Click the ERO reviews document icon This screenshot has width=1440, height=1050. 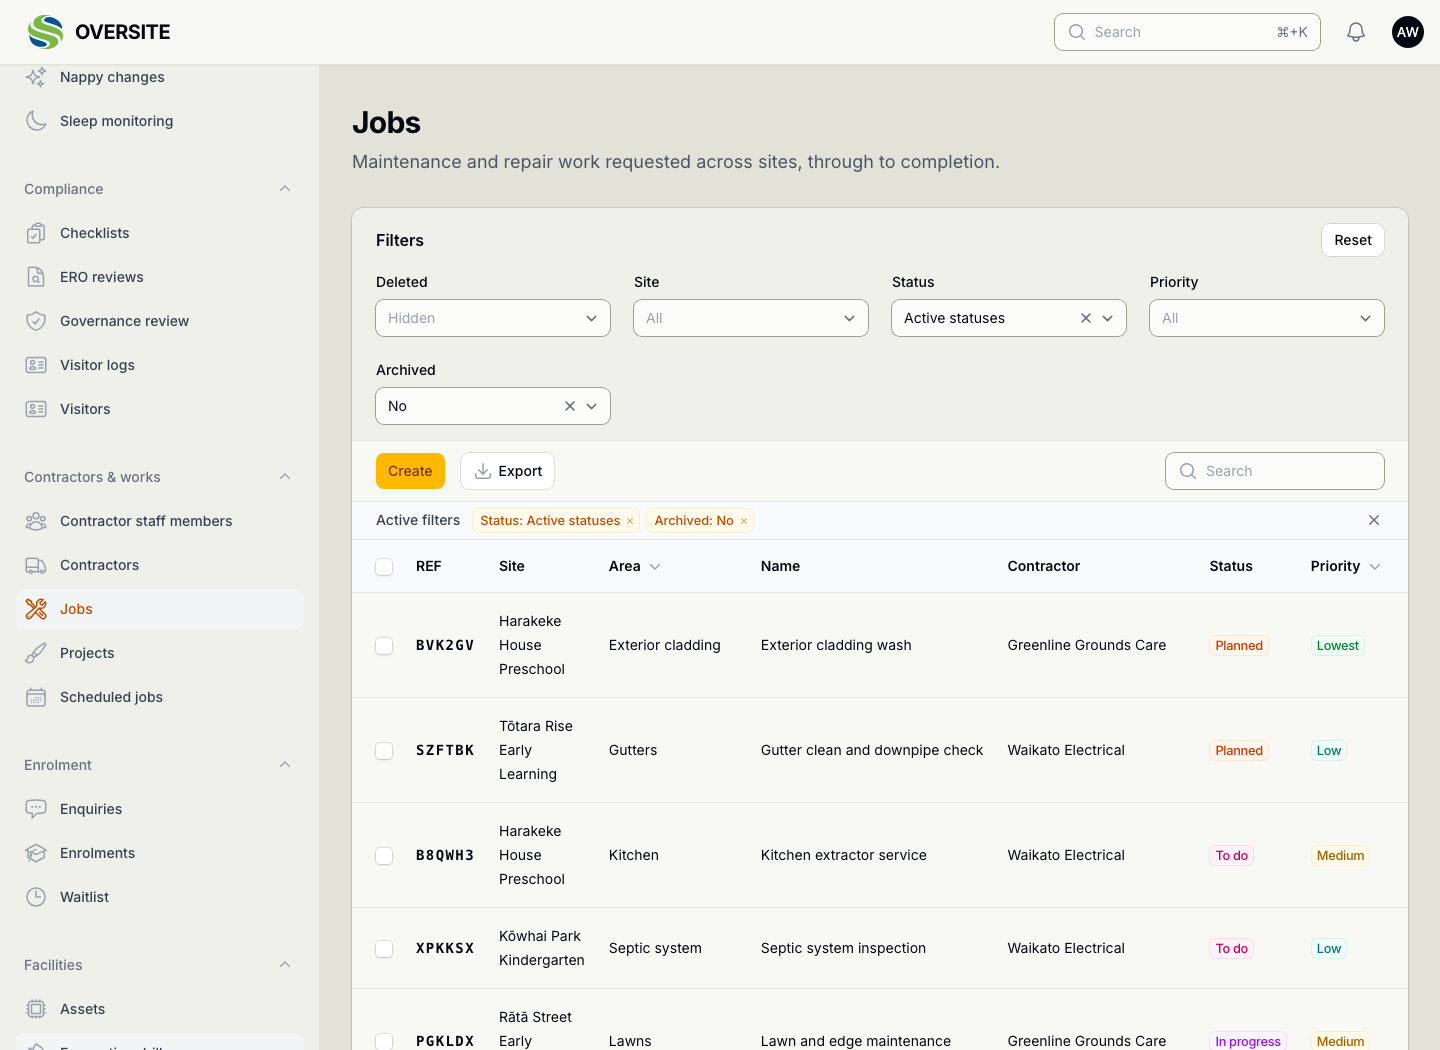pyautogui.click(x=36, y=277)
